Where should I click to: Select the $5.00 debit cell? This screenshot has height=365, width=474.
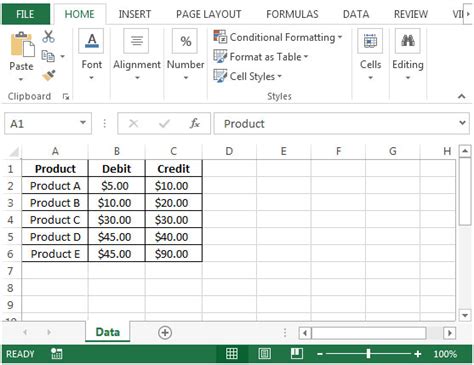pos(117,186)
